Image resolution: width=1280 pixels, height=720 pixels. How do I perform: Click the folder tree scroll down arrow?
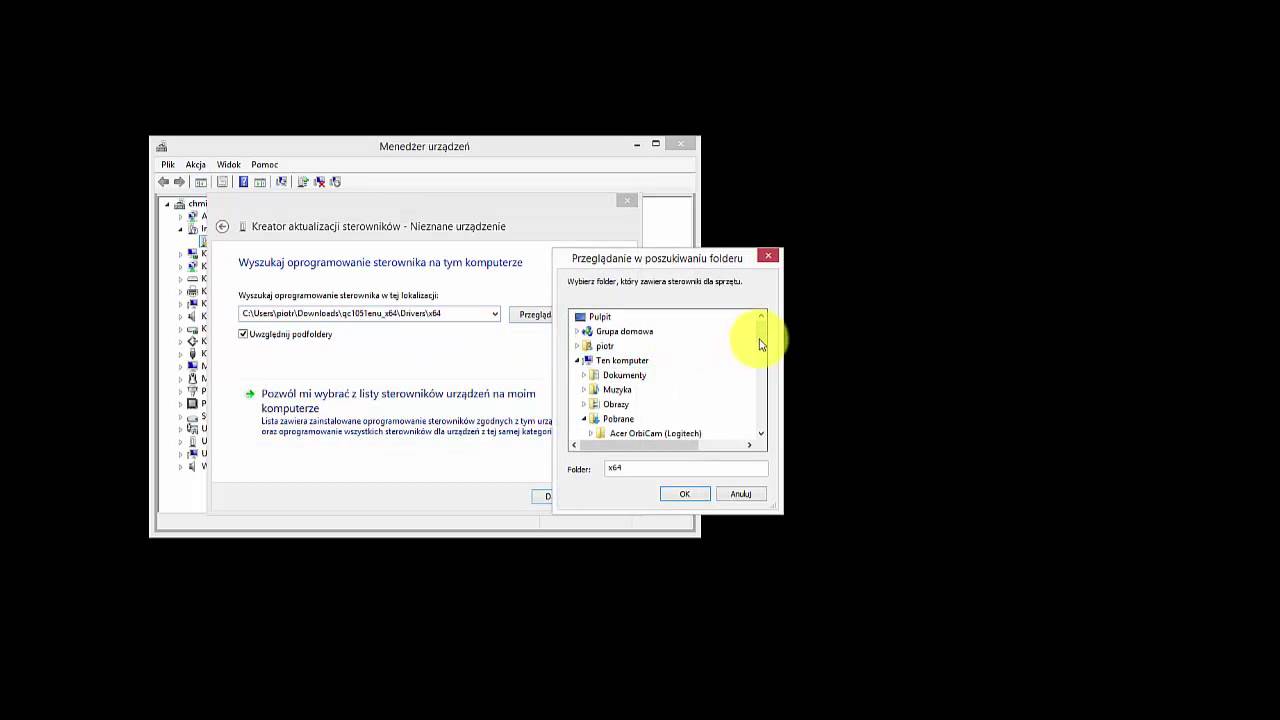pyautogui.click(x=761, y=434)
